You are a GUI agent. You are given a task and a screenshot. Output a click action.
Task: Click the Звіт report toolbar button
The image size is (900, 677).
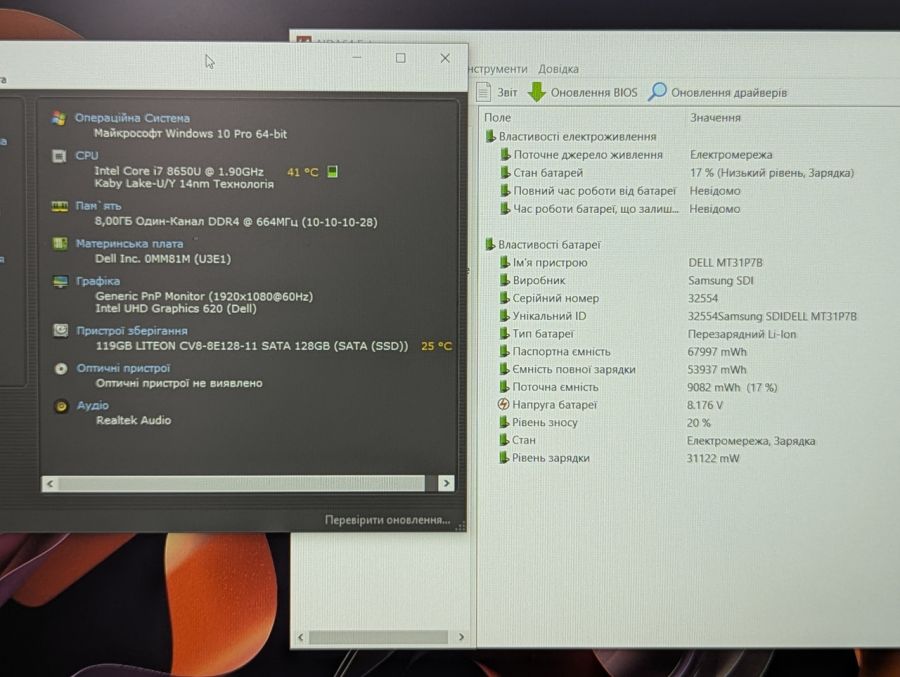coord(497,92)
